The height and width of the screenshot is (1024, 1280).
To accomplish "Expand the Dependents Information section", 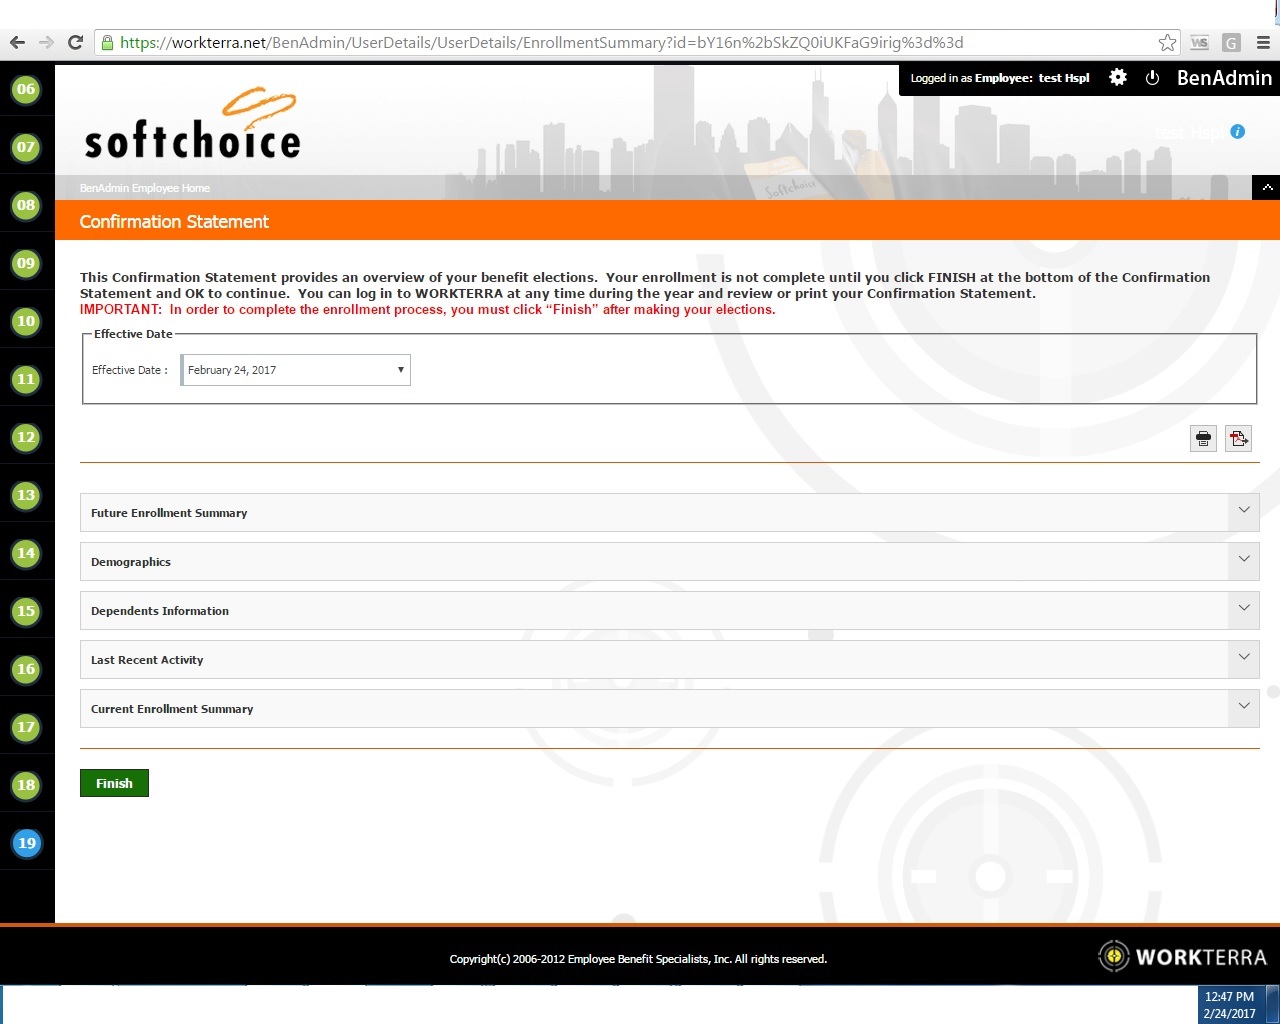I will [1243, 609].
